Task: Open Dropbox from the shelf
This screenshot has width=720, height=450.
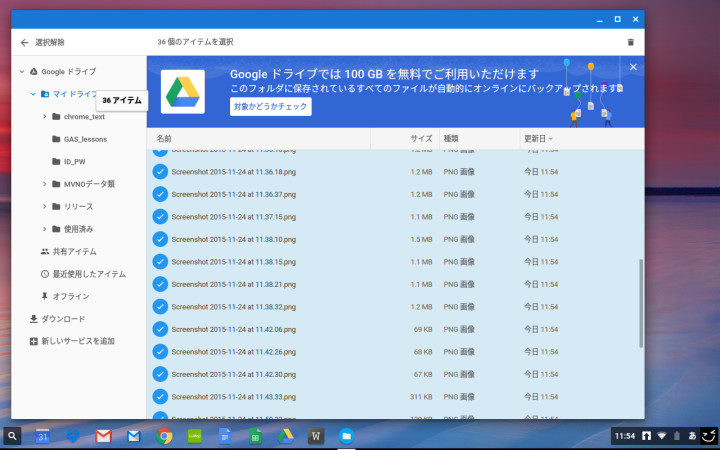Action: [x=73, y=436]
